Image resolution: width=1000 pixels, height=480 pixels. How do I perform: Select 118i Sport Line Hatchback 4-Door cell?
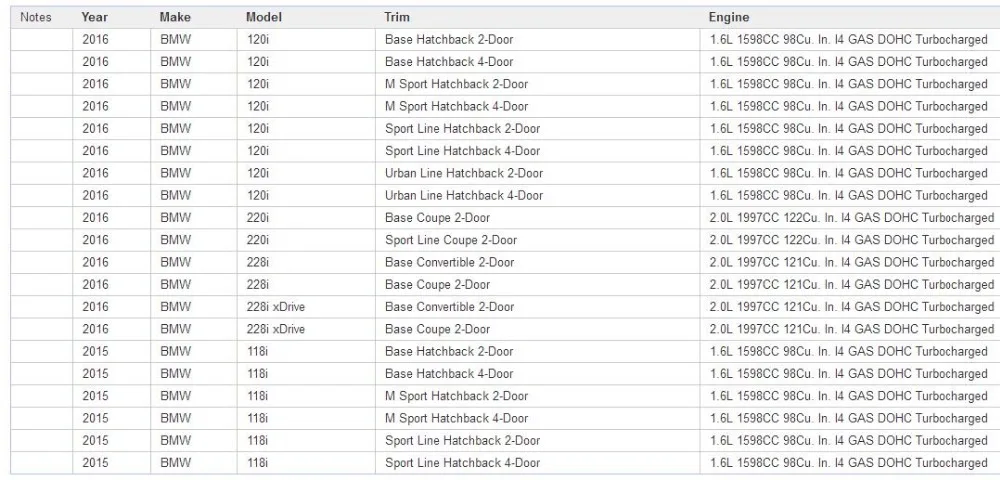[x=538, y=463]
